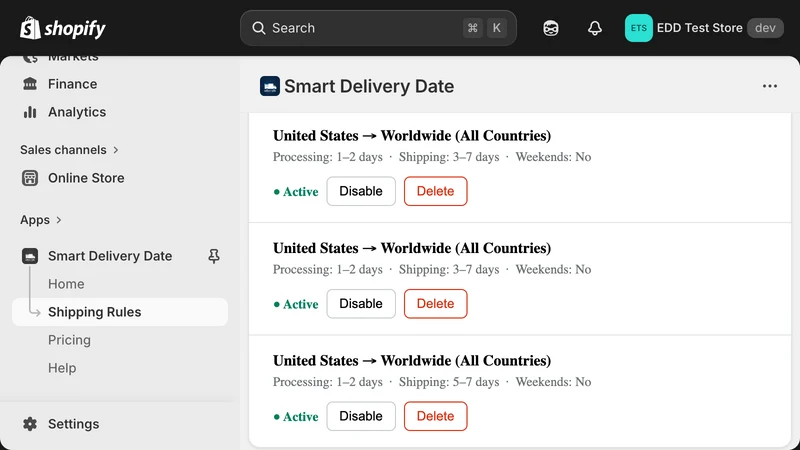Image resolution: width=800 pixels, height=450 pixels.
Task: Disable the 5–7 days shipping rule
Action: point(361,416)
